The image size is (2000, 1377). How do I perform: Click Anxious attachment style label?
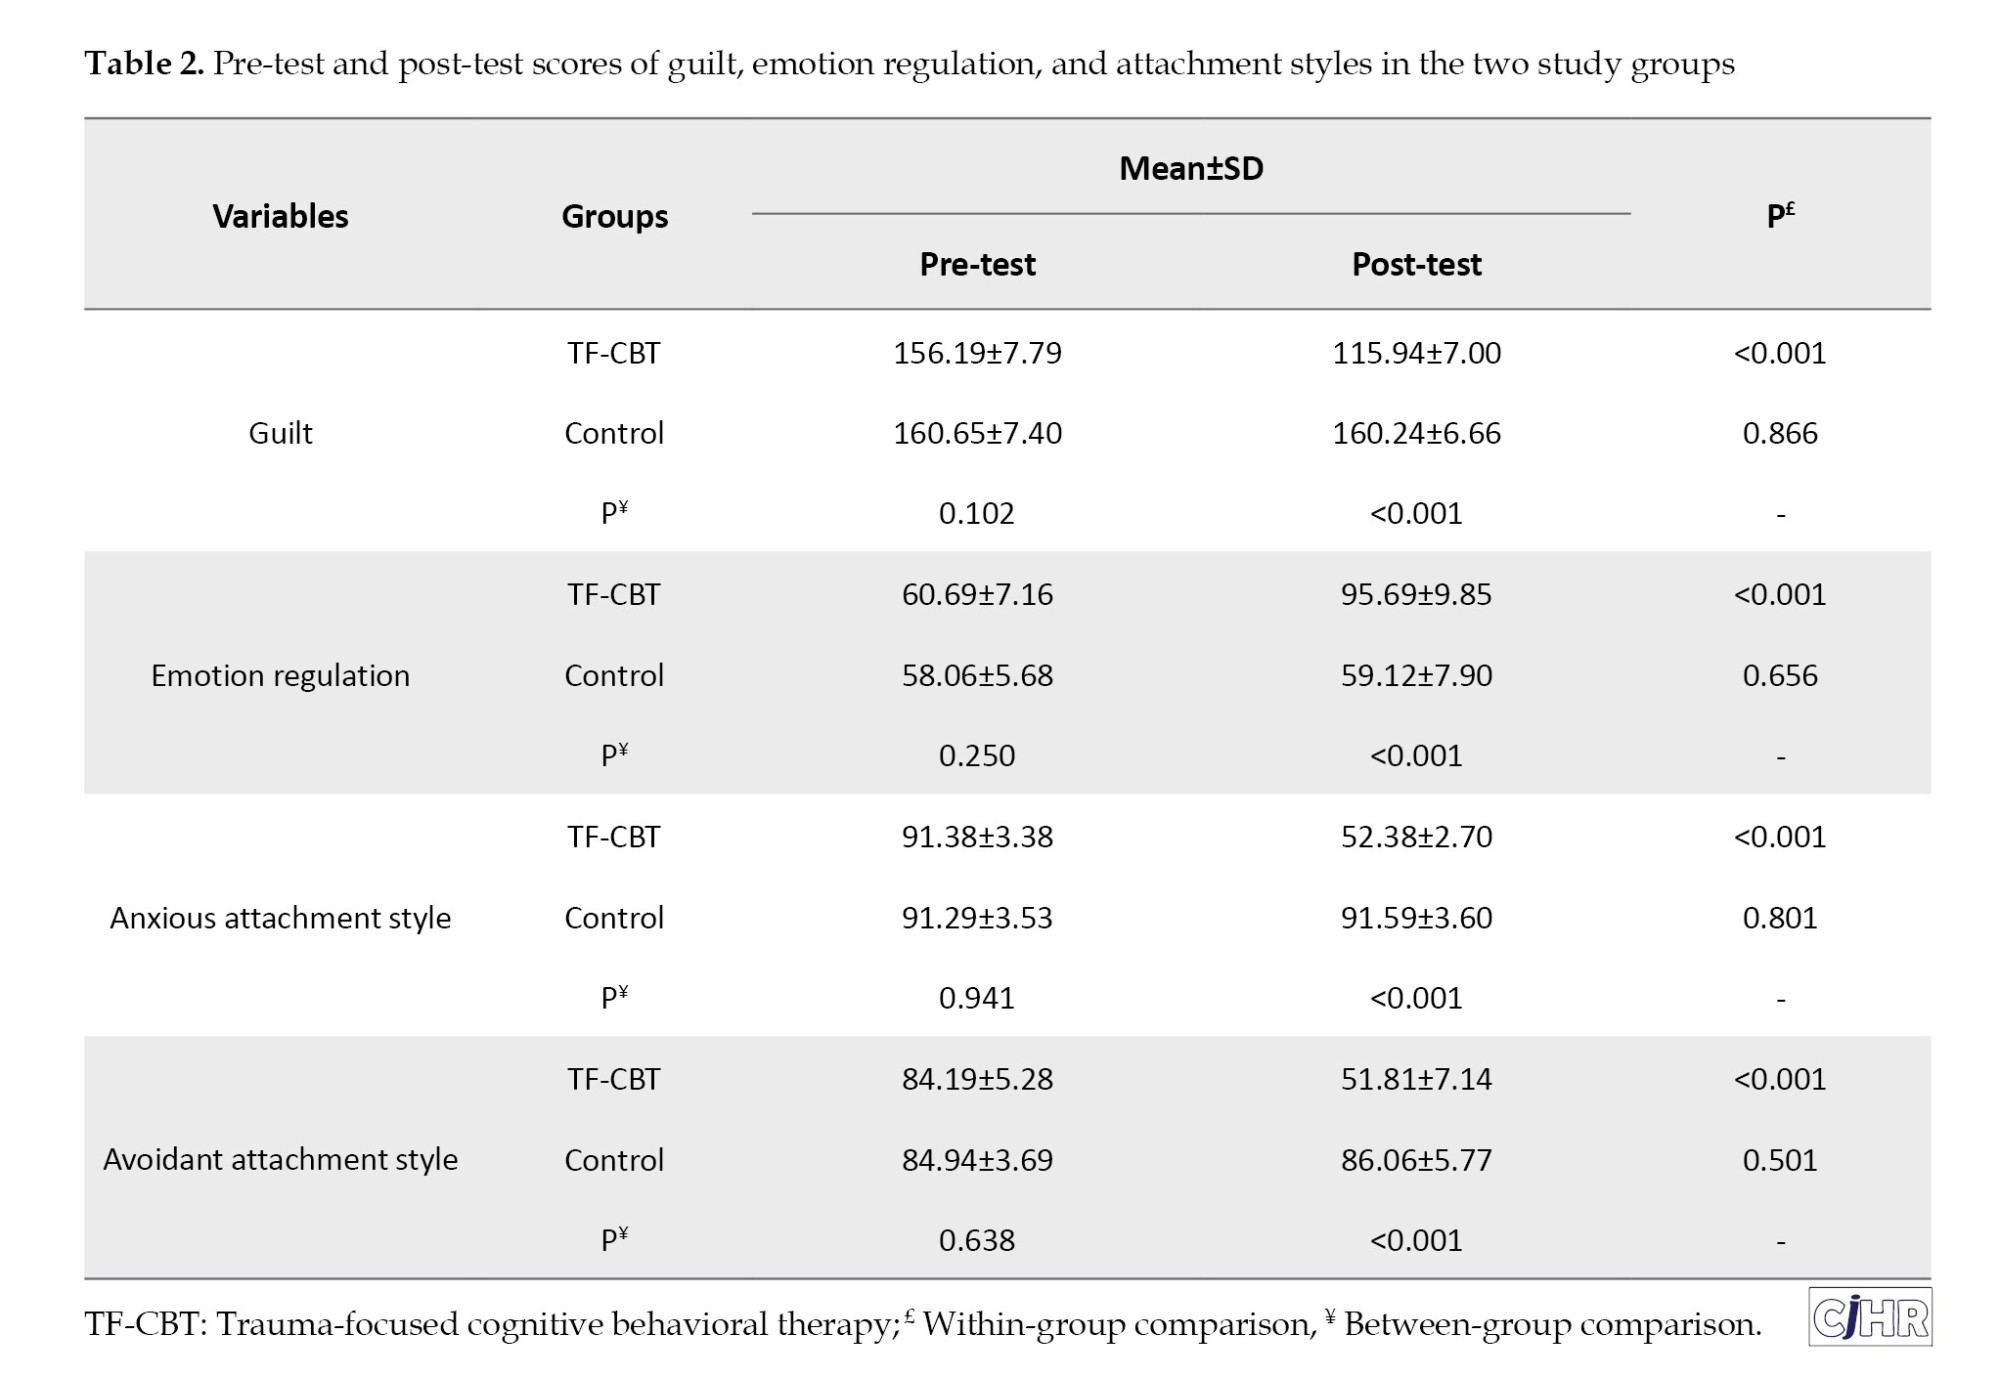pos(280,917)
